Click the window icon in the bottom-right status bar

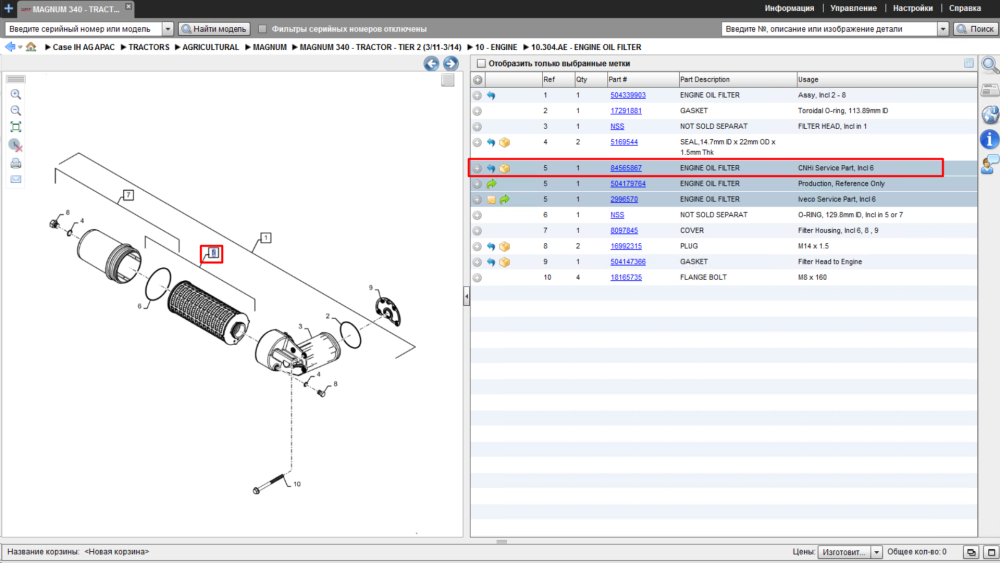991,552
